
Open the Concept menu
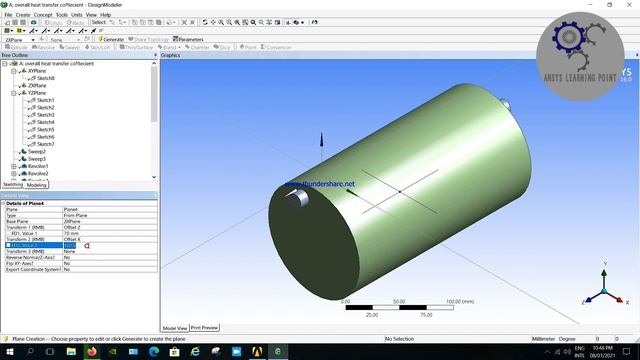click(x=43, y=15)
